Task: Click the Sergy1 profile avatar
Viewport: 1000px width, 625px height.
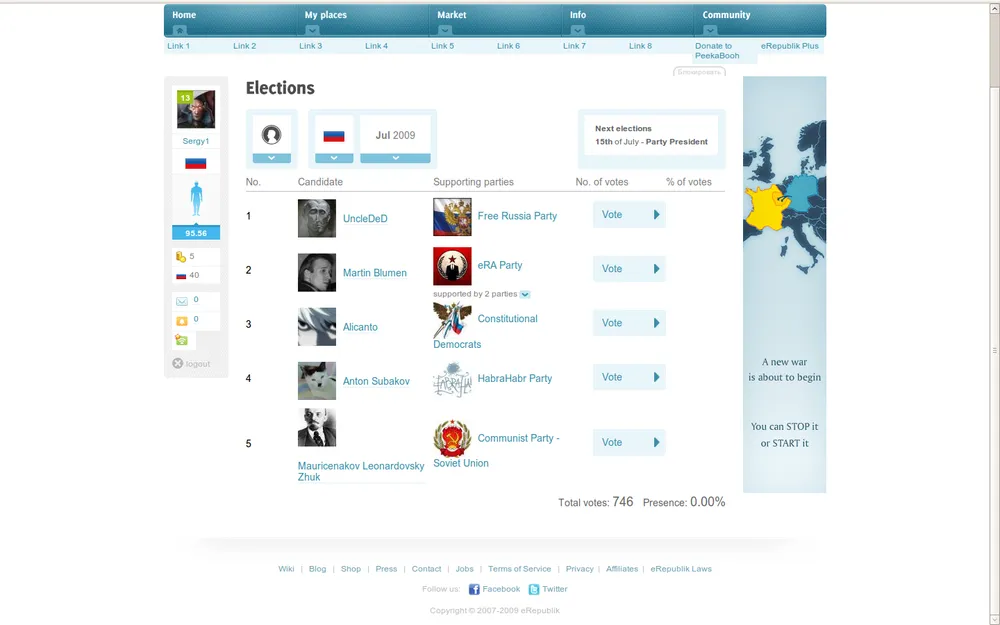Action: 196,110
